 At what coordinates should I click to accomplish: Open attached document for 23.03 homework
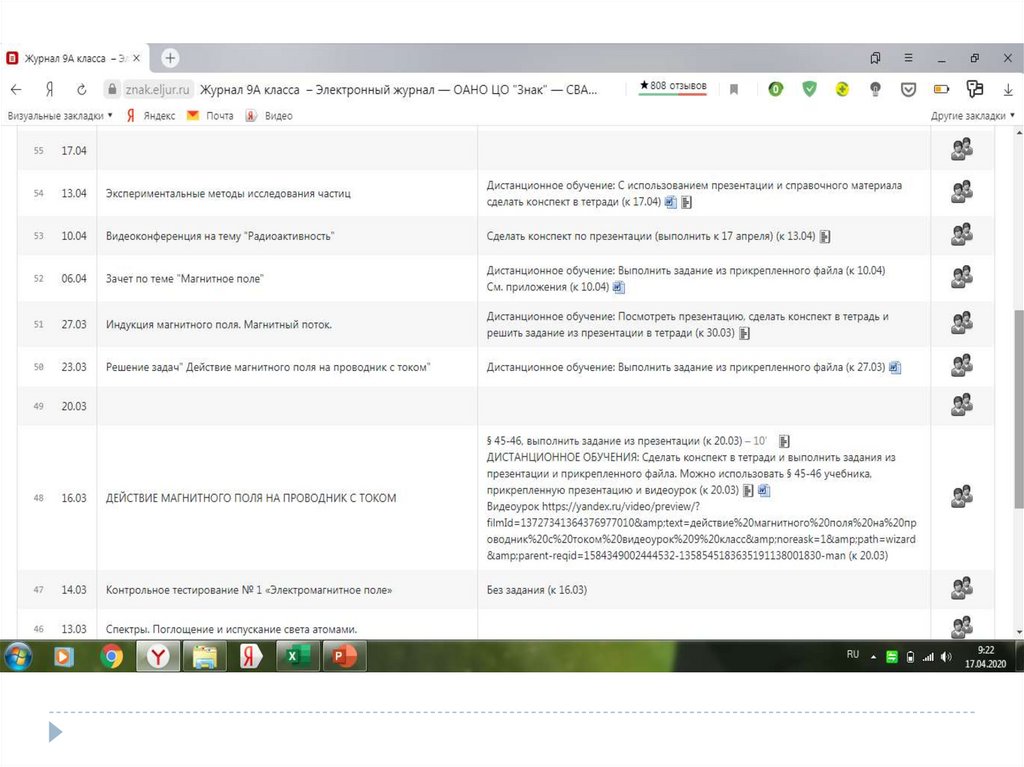click(895, 368)
